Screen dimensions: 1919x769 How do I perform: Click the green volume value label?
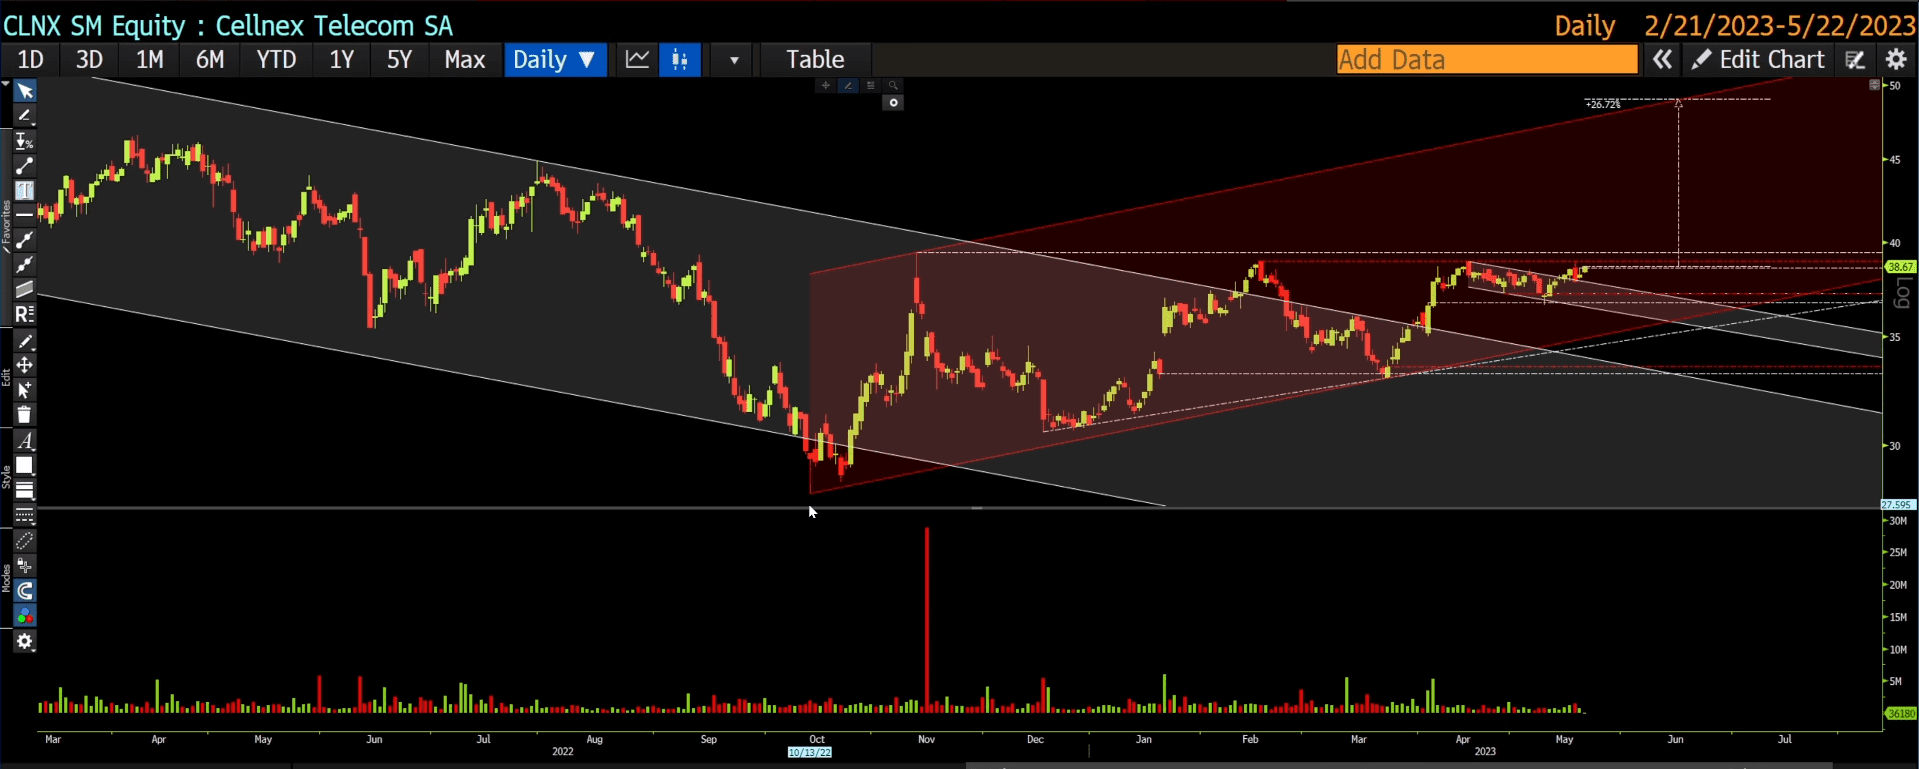1900,713
